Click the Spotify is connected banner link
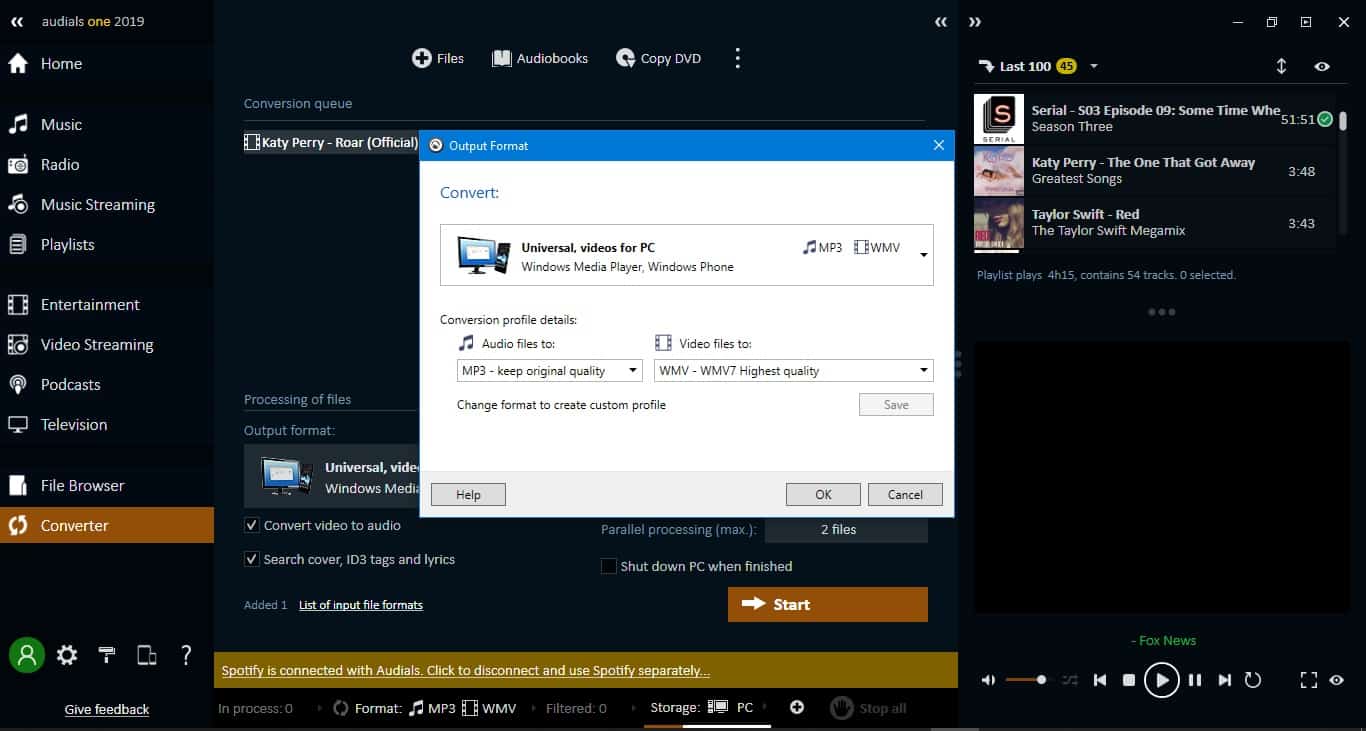 pyautogui.click(x=466, y=671)
